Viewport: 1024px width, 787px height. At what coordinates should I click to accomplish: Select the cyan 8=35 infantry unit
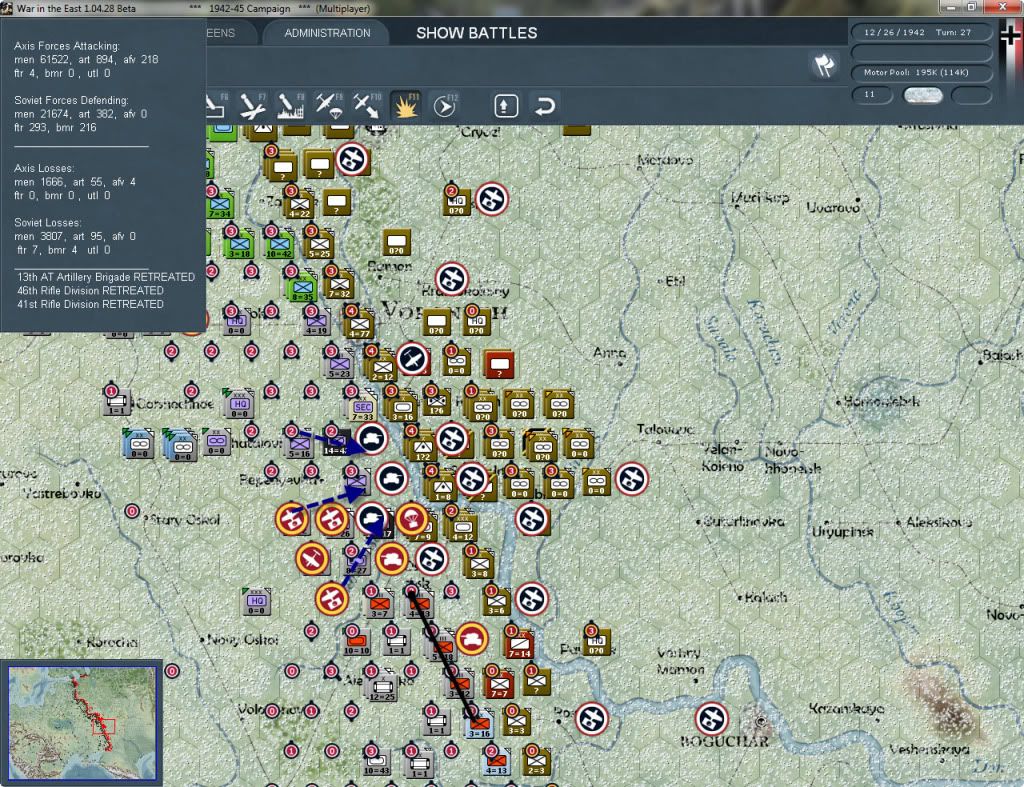(302, 288)
